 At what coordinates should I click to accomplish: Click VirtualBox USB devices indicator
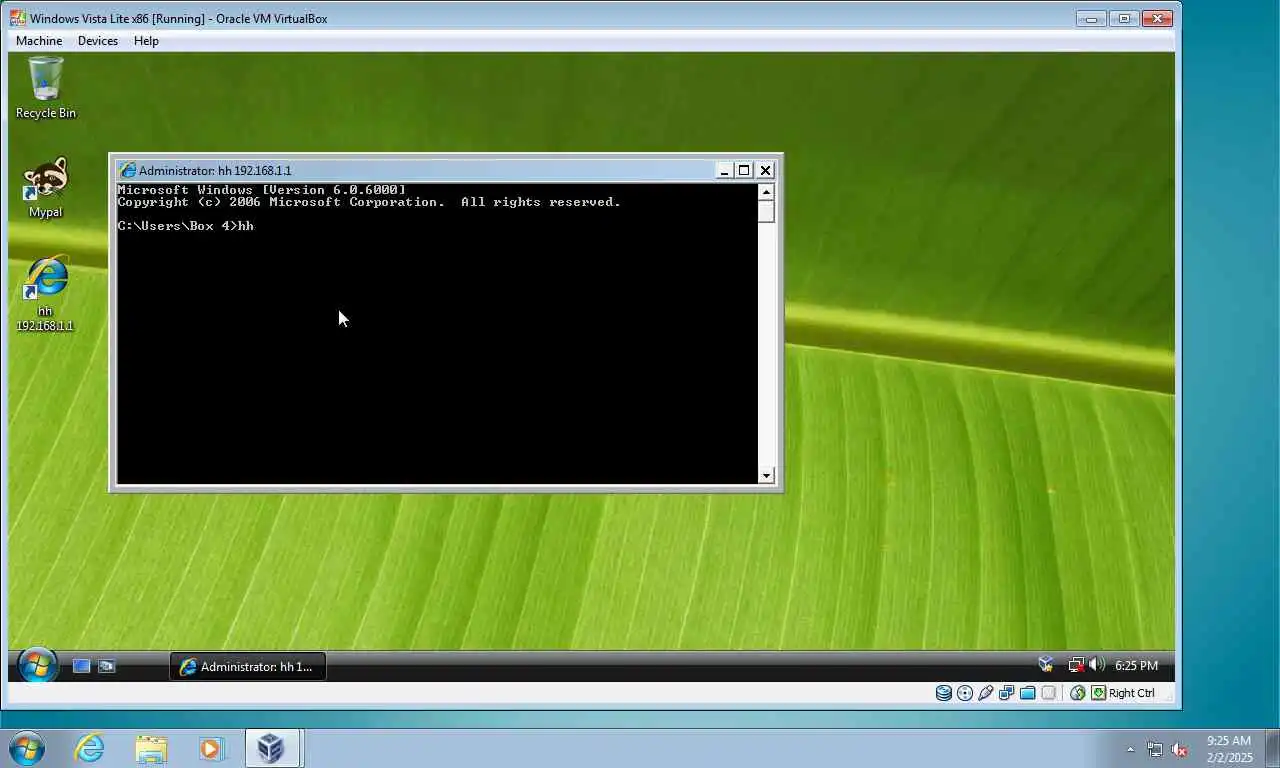[x=985, y=693]
